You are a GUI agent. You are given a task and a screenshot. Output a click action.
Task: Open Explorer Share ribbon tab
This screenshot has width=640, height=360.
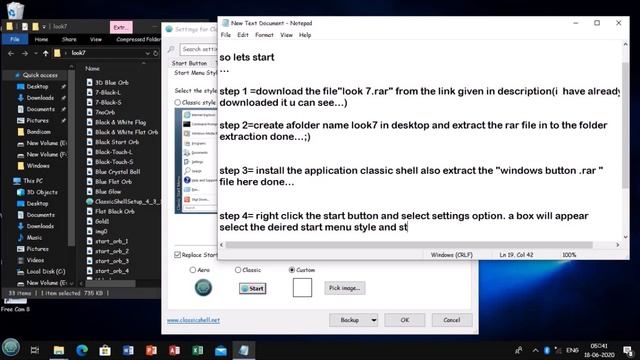tap(69, 39)
